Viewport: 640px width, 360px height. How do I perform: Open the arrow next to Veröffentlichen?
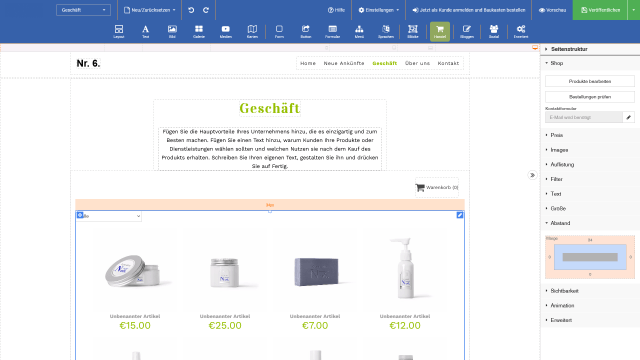tap(633, 10)
